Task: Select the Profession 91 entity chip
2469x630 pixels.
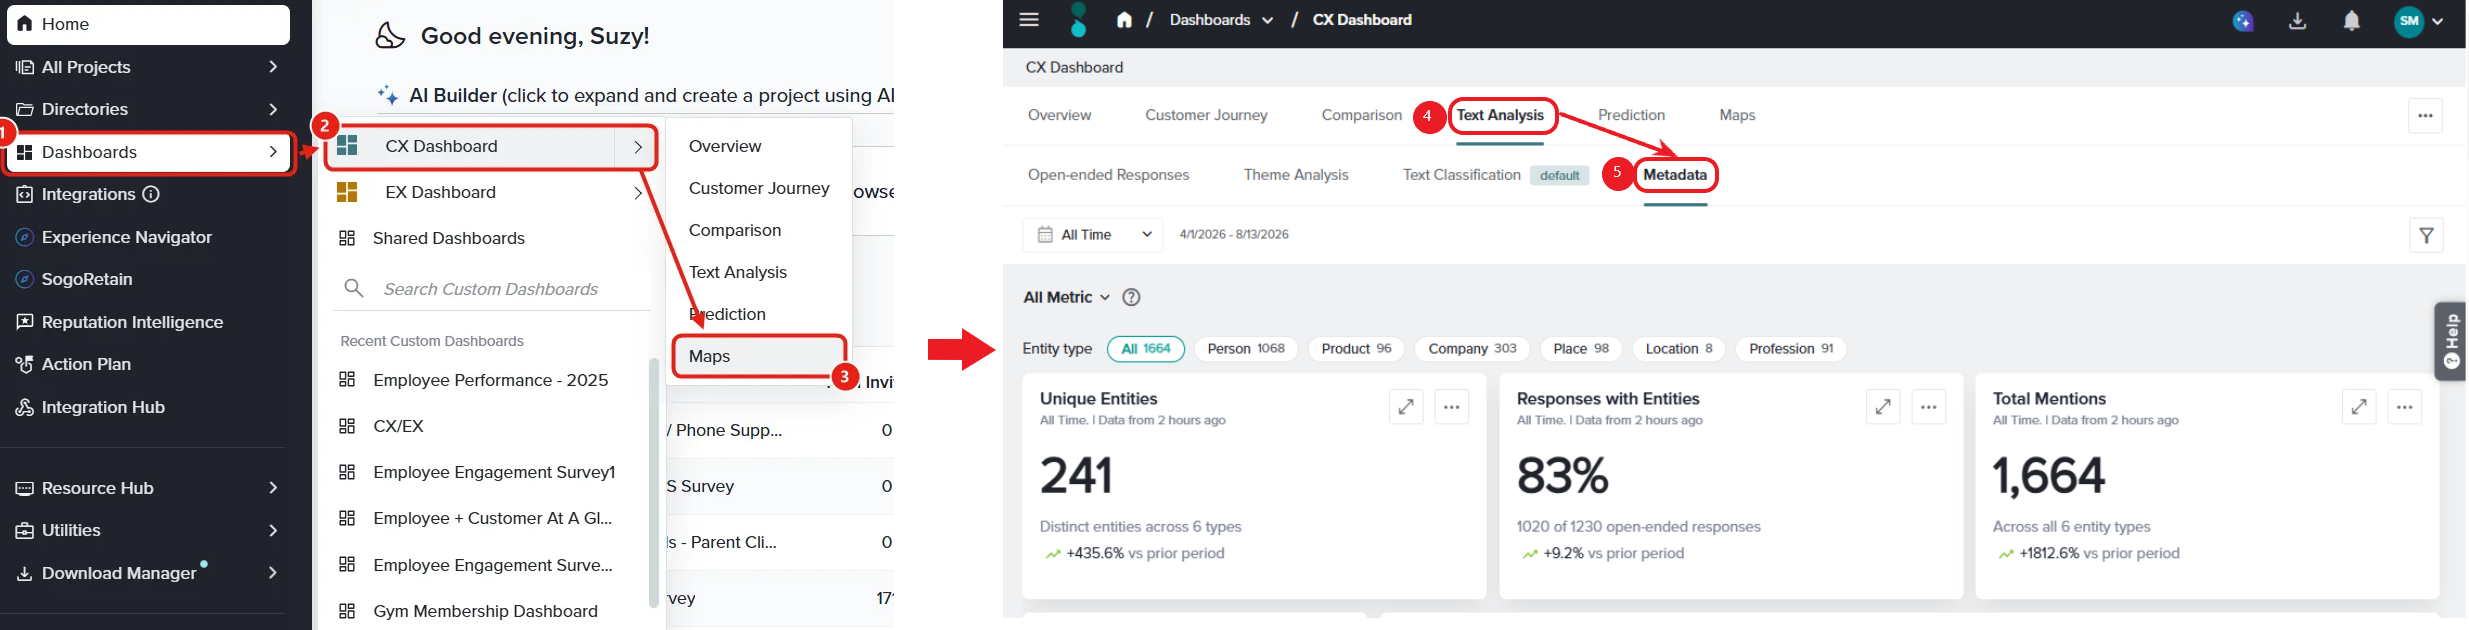Action: pyautogui.click(x=1791, y=349)
